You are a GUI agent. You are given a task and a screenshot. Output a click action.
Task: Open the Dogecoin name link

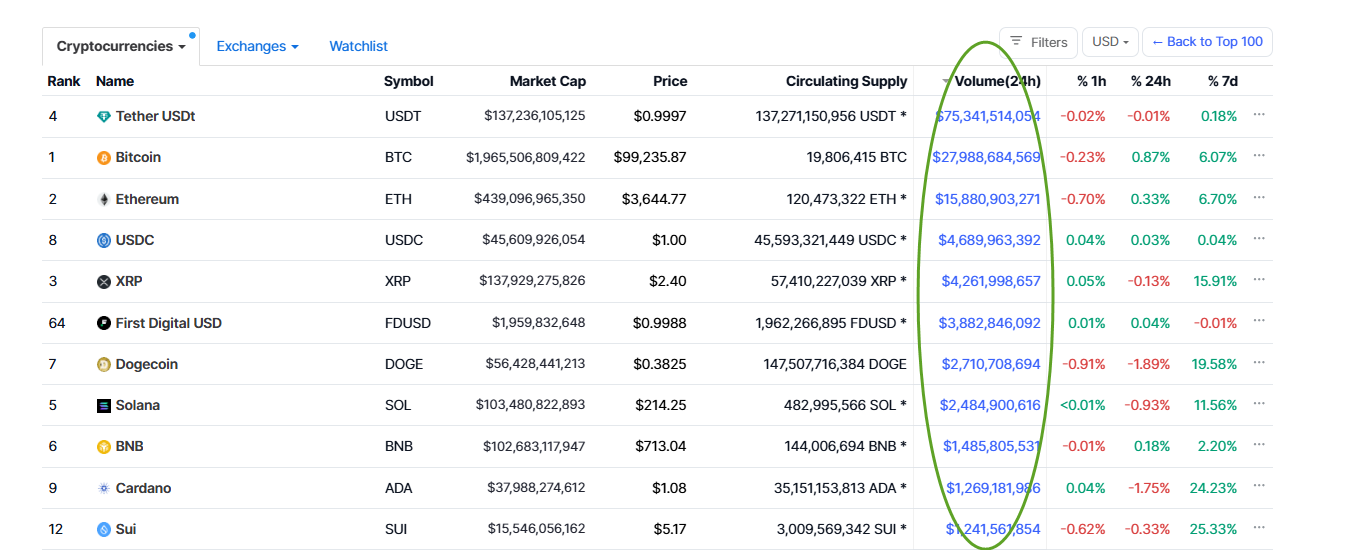pyautogui.click(x=147, y=364)
